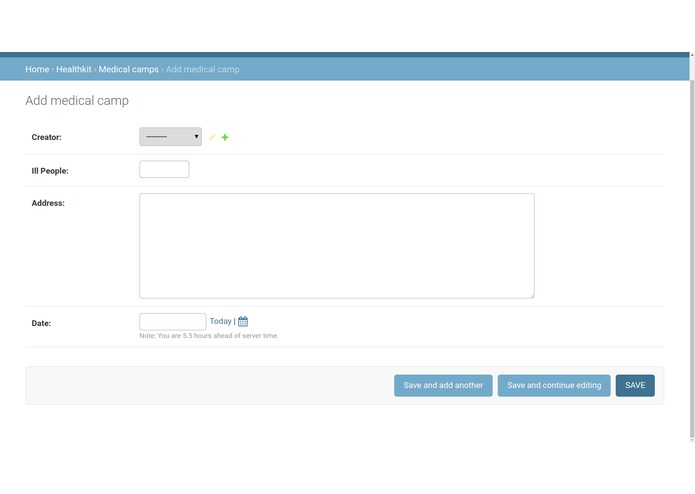Click the 'Add medical camp' page heading
The height and width of the screenshot is (494, 695).
click(x=77, y=101)
